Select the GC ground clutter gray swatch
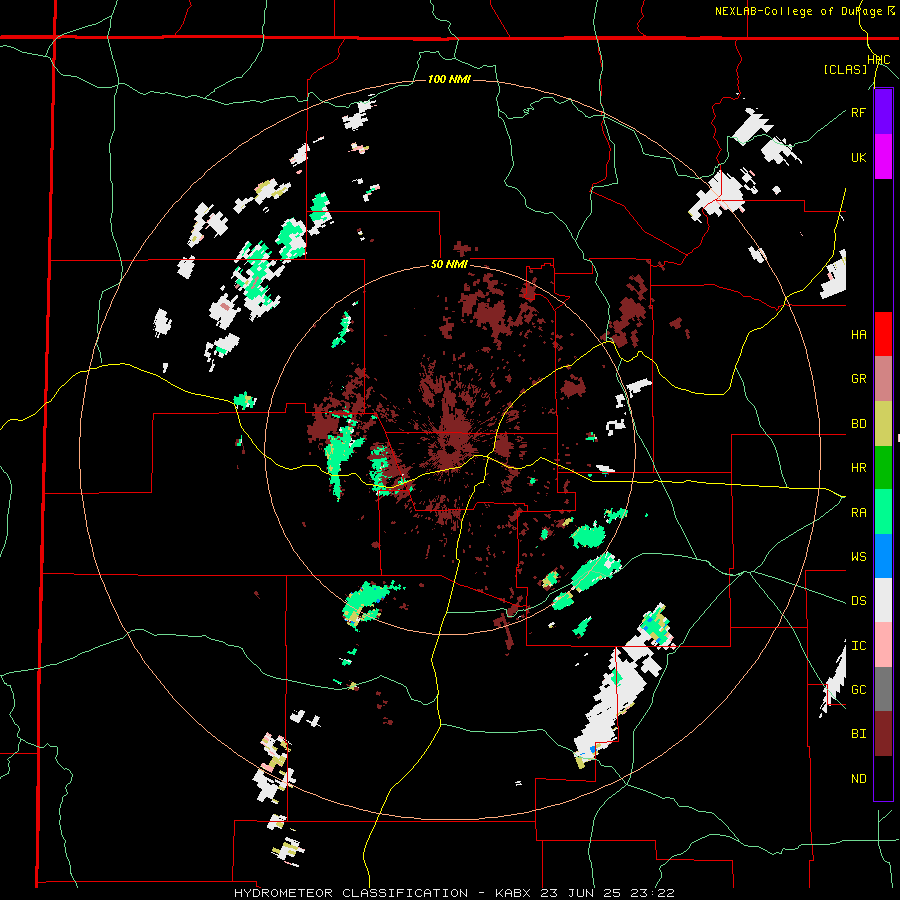The height and width of the screenshot is (900, 900). coord(883,689)
